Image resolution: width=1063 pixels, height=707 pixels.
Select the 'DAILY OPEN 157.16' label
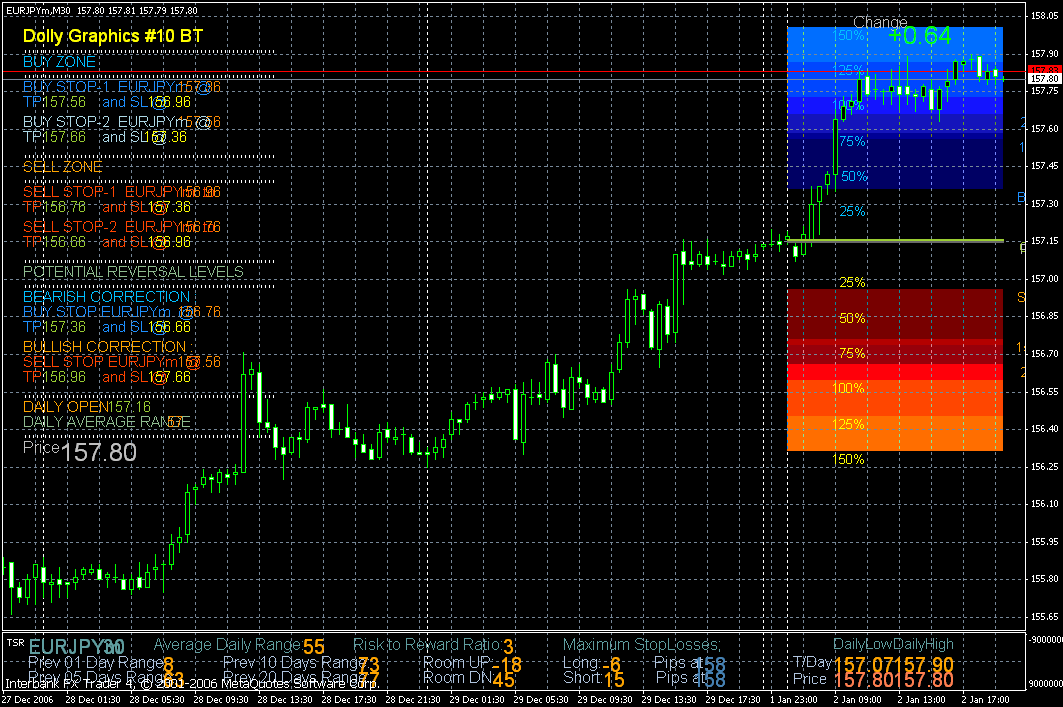tap(87, 407)
